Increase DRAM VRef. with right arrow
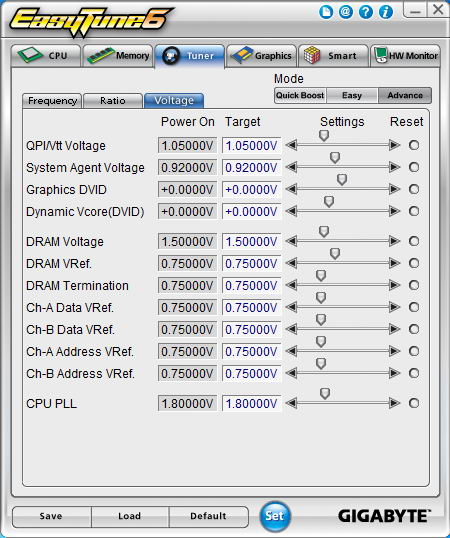This screenshot has height=538, width=450. pos(394,263)
